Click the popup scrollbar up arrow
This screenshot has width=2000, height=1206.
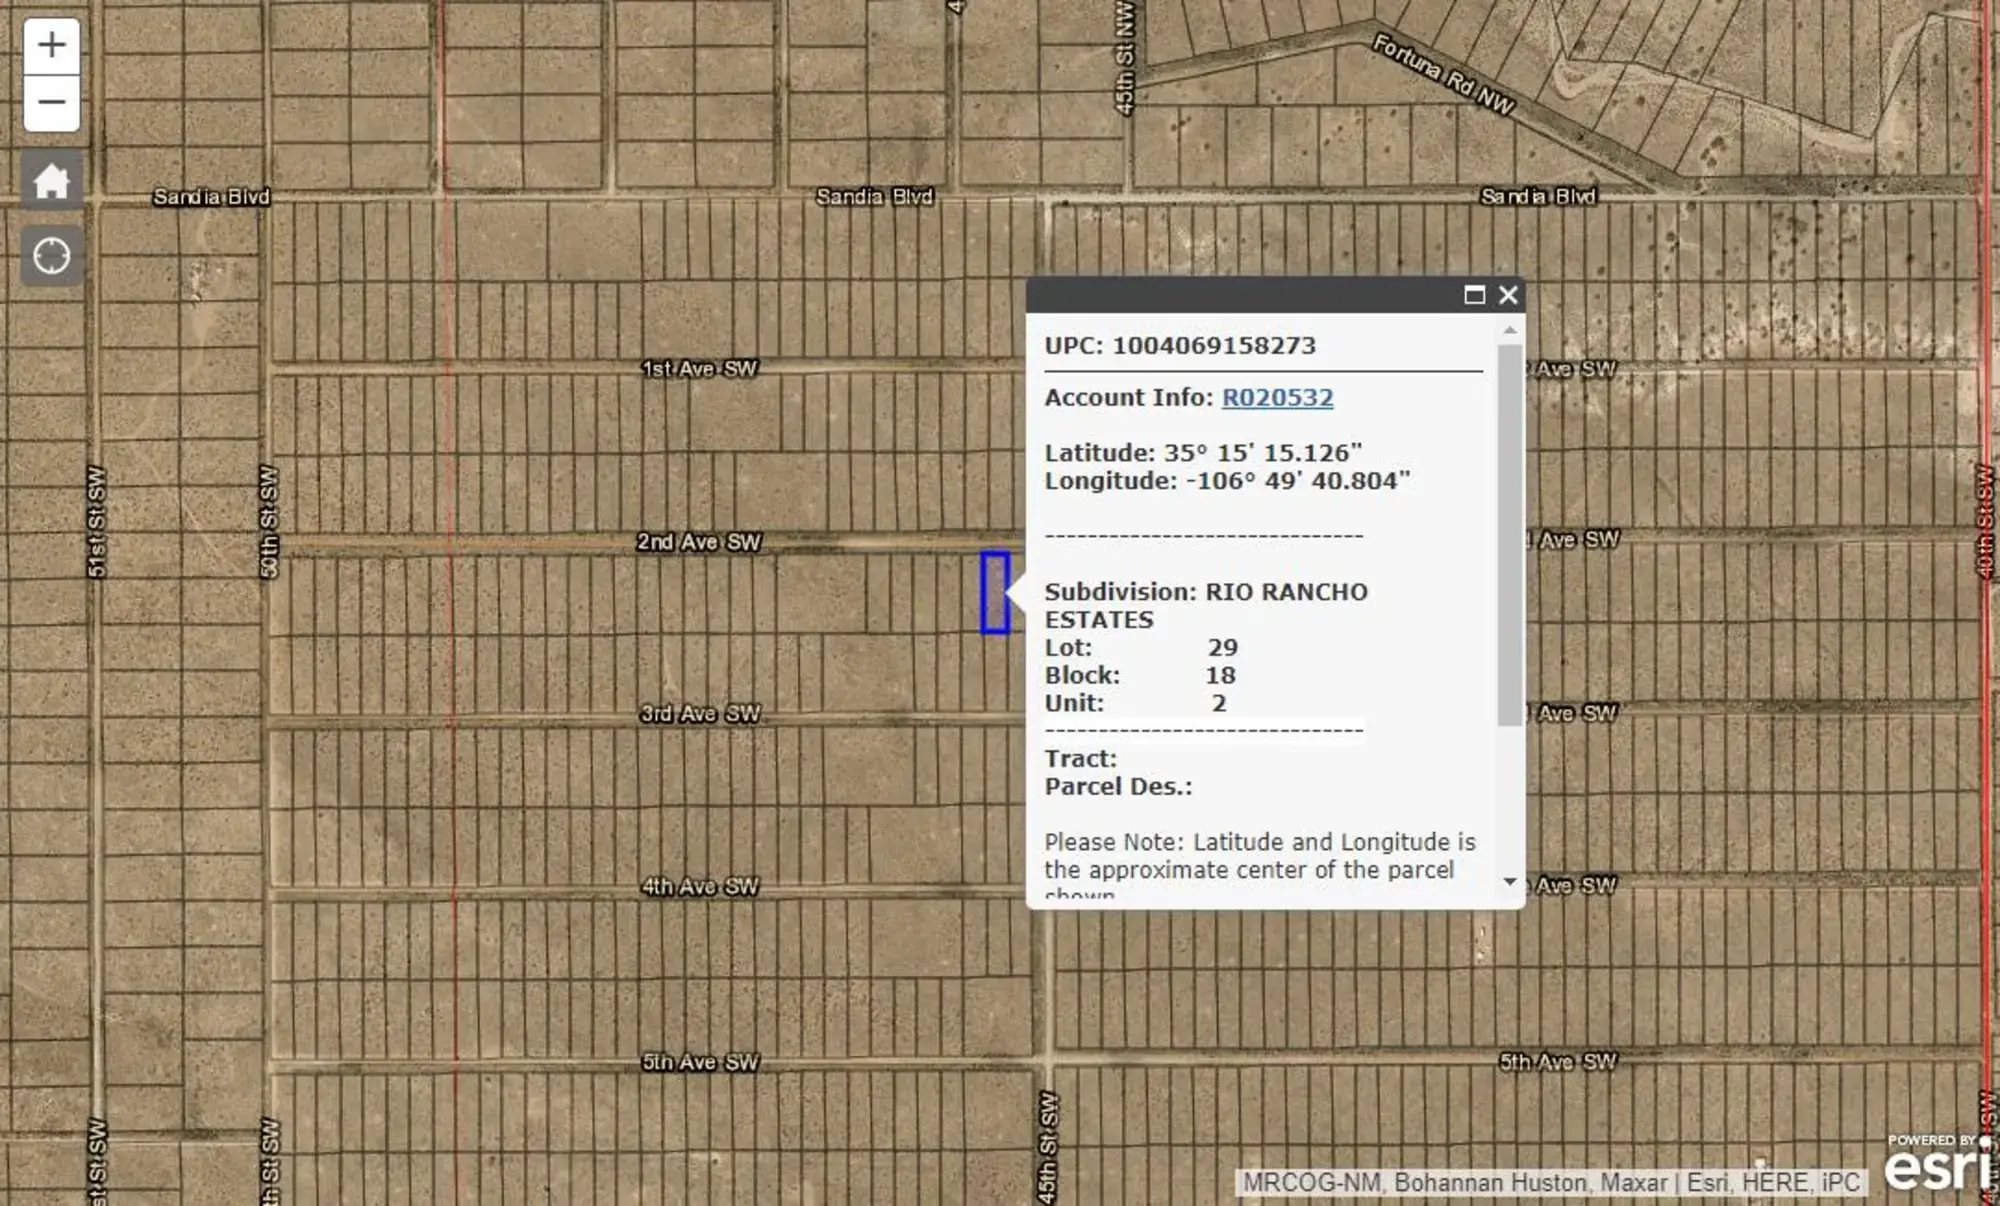1510,330
